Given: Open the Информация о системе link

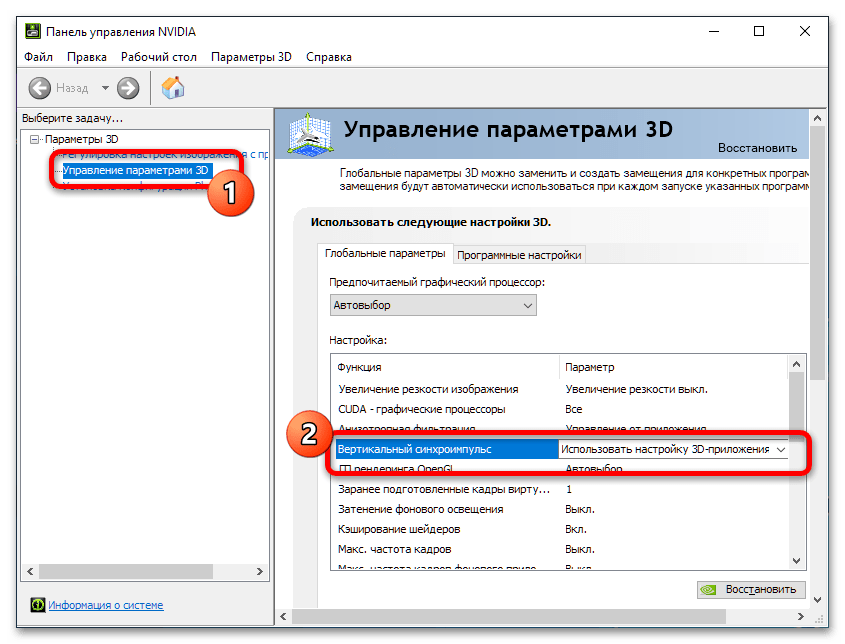Looking at the screenshot, I should pyautogui.click(x=106, y=605).
